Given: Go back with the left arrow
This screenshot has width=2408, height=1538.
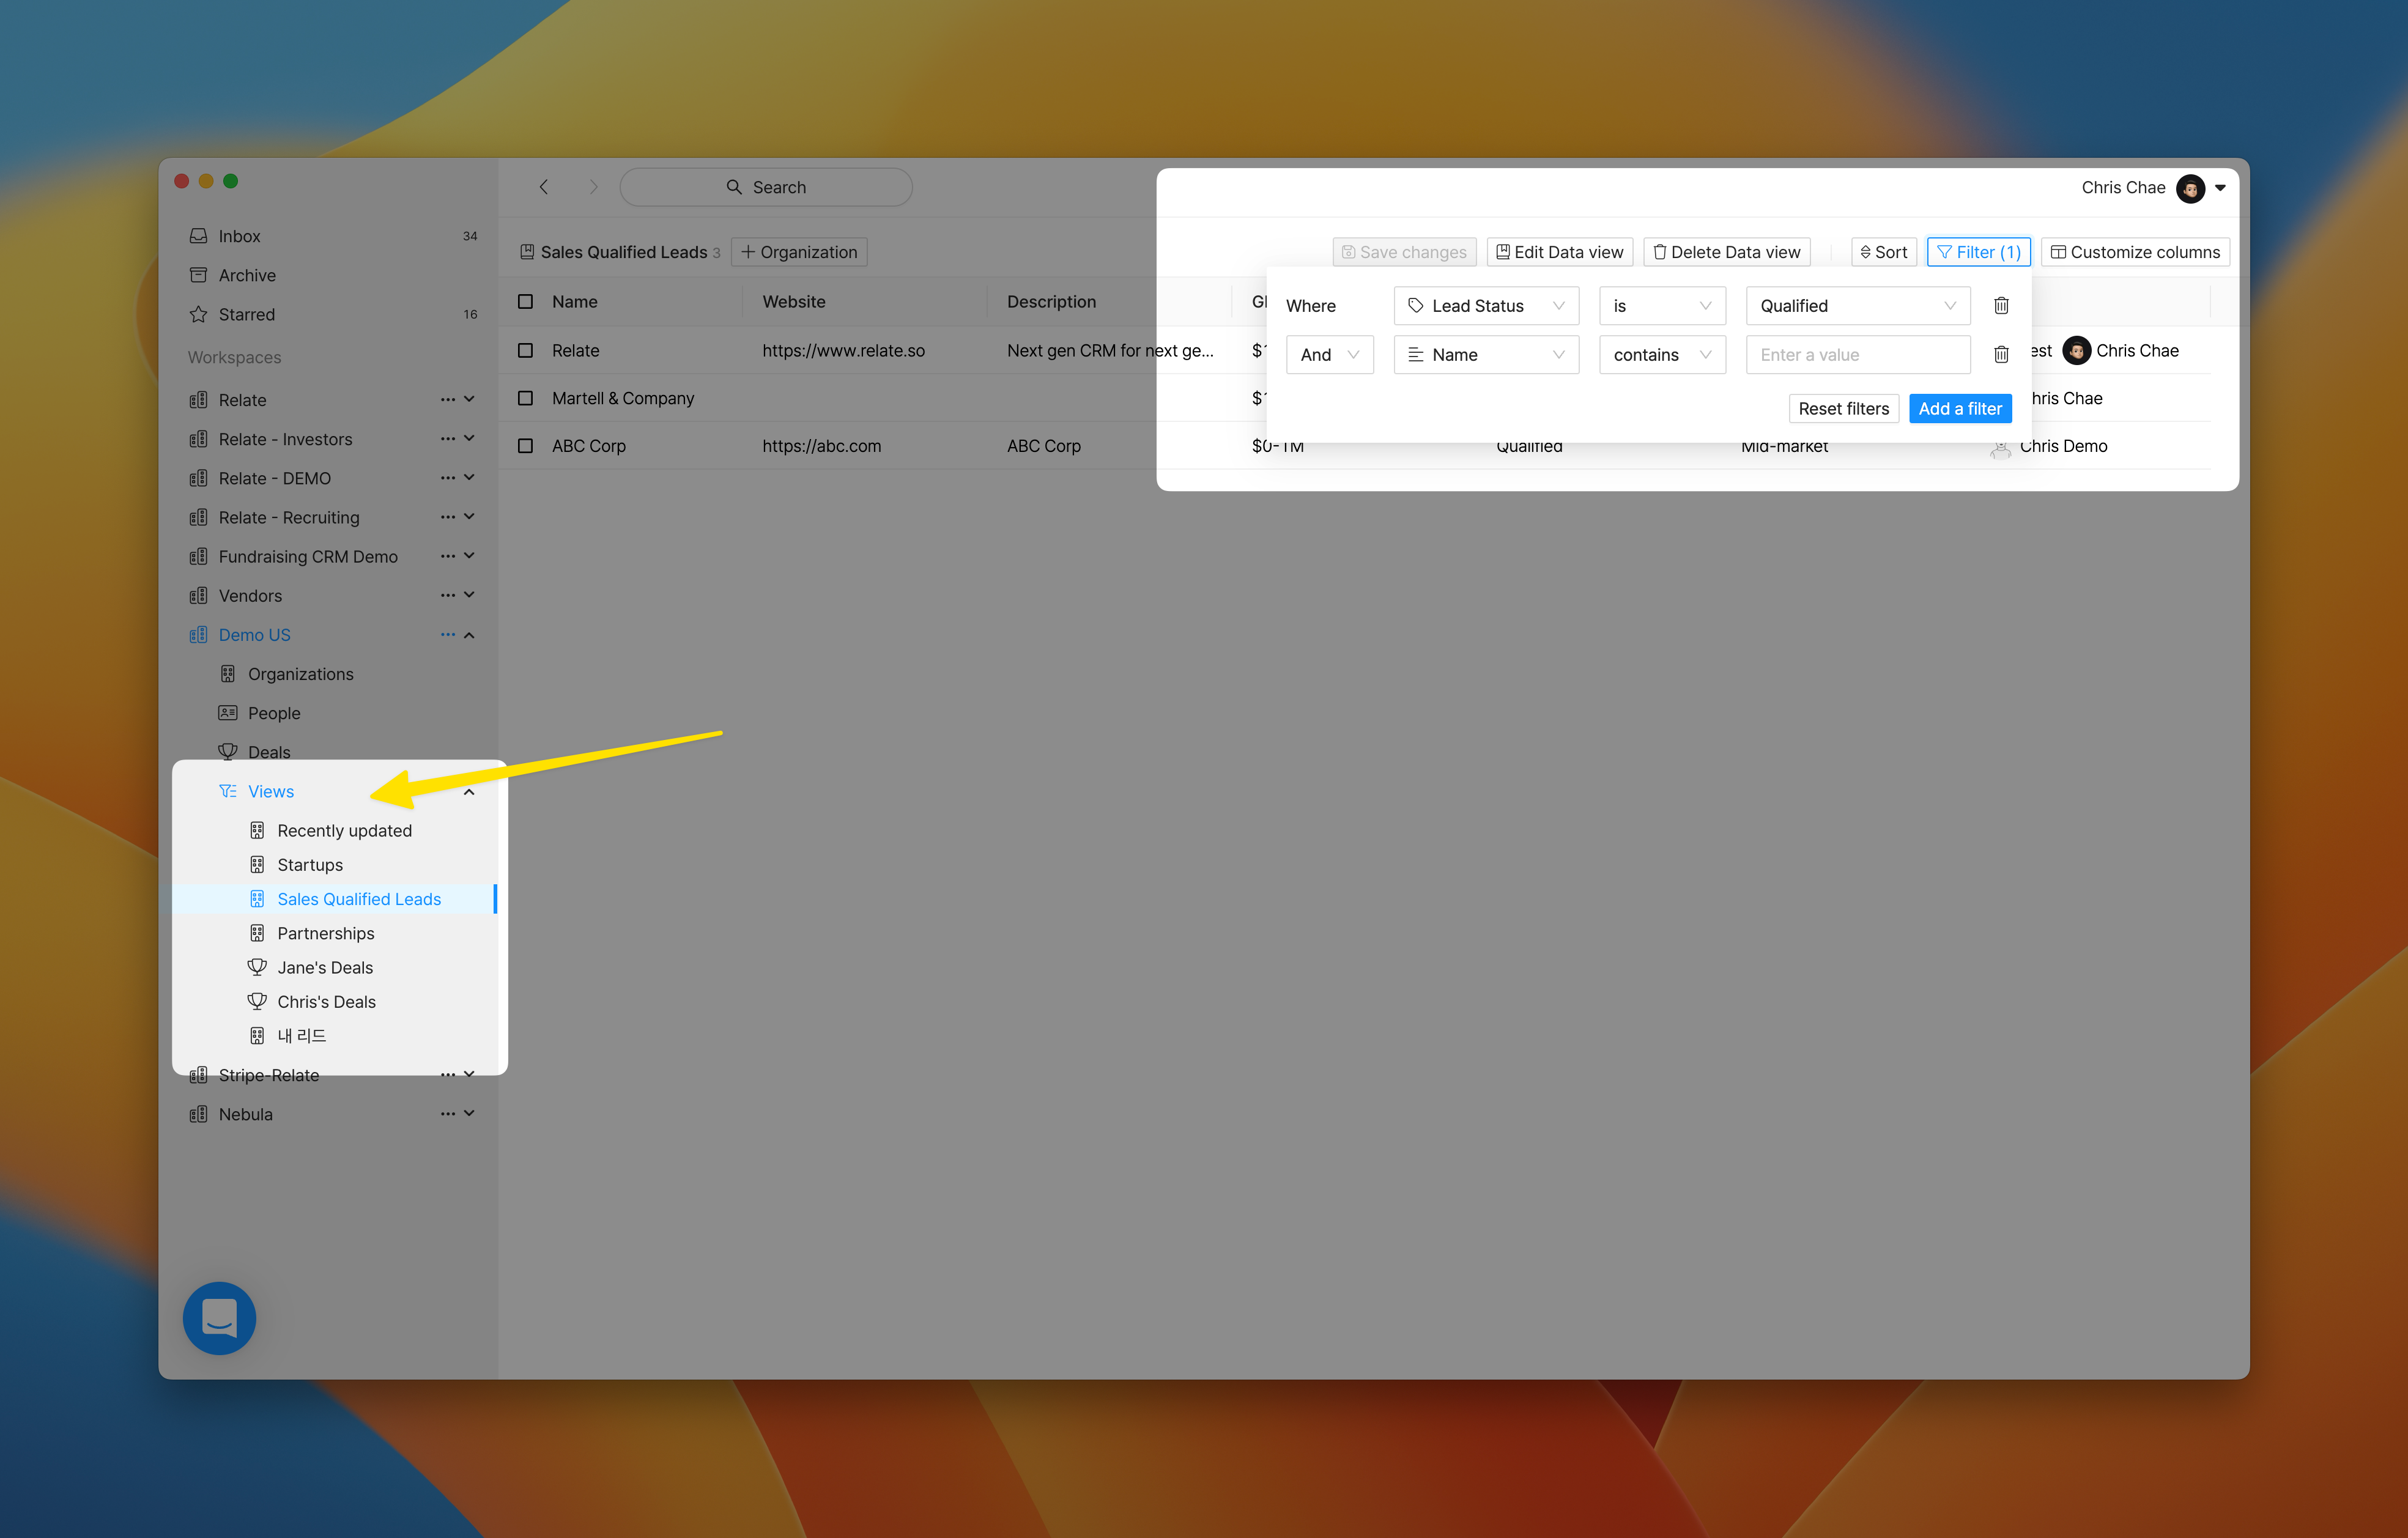Looking at the screenshot, I should (x=544, y=187).
